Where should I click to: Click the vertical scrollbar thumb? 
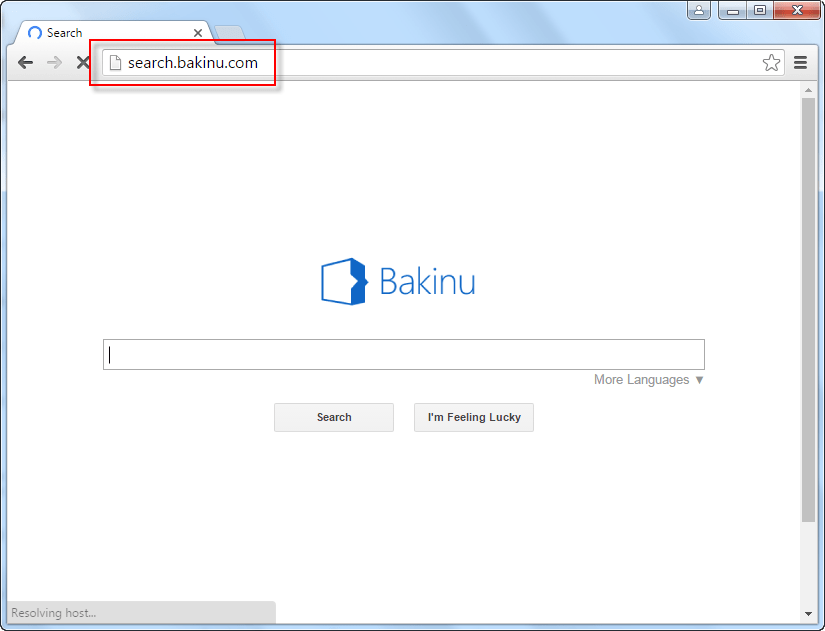[808, 310]
